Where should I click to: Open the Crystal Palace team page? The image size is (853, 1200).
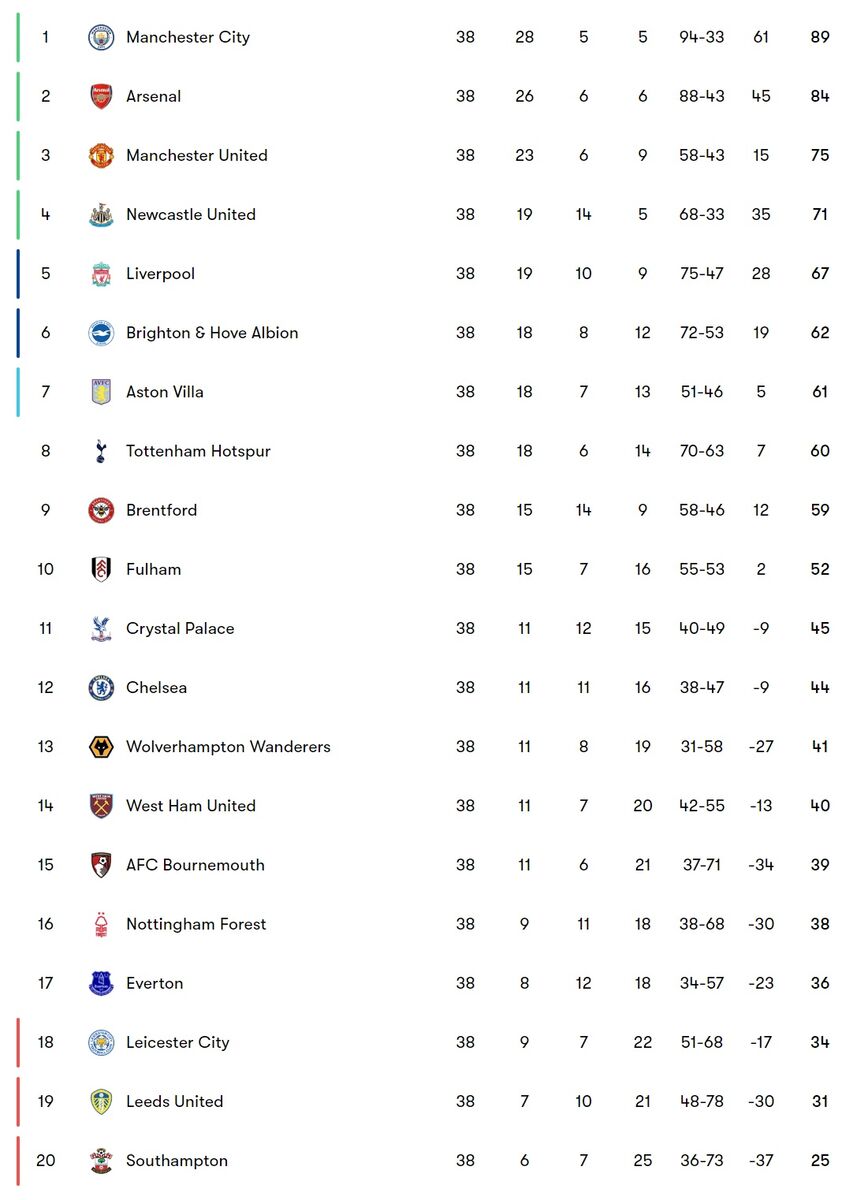coord(180,629)
